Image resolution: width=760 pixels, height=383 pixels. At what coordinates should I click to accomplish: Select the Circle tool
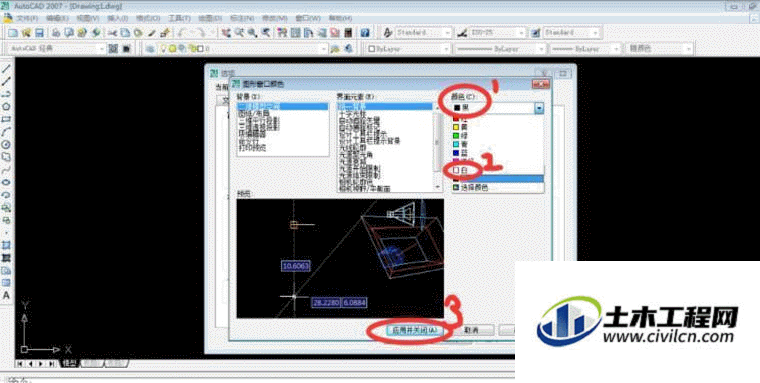point(6,144)
